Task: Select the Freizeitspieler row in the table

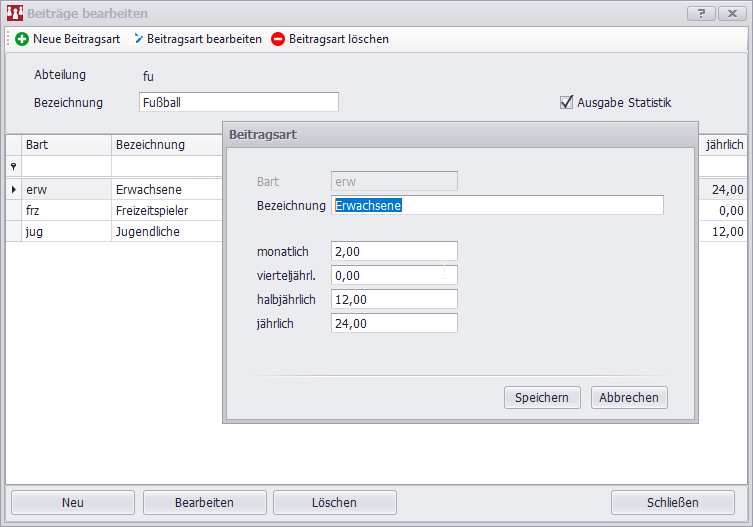Action: 152,211
